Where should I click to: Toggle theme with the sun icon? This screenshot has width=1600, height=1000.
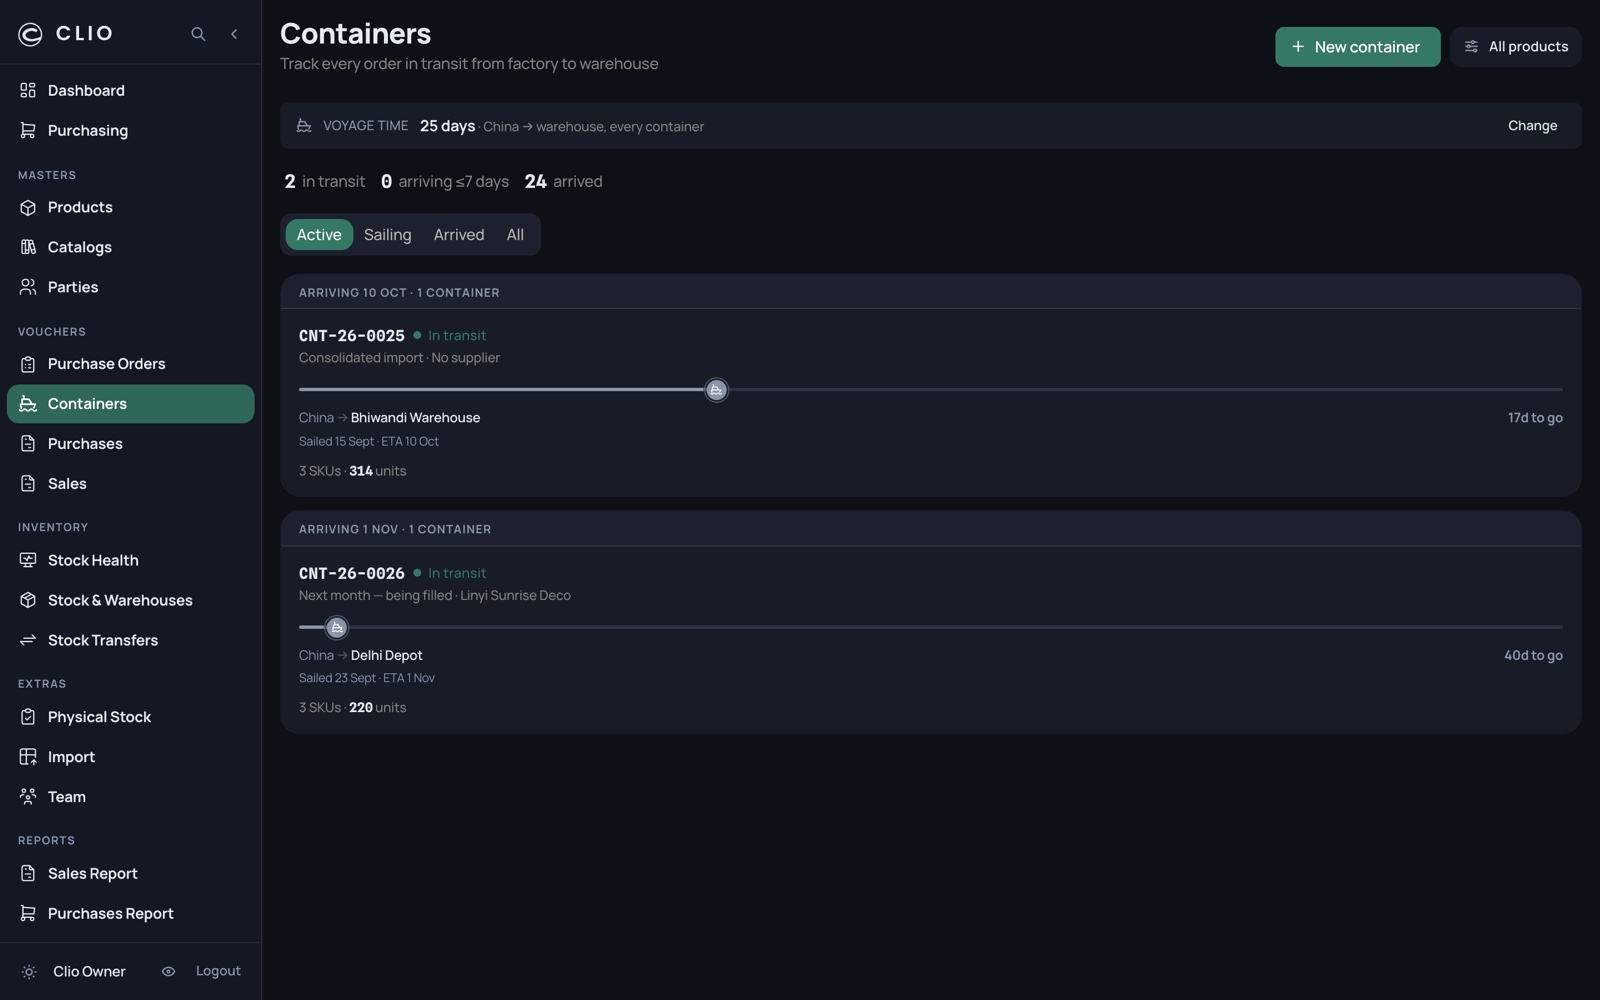point(29,972)
